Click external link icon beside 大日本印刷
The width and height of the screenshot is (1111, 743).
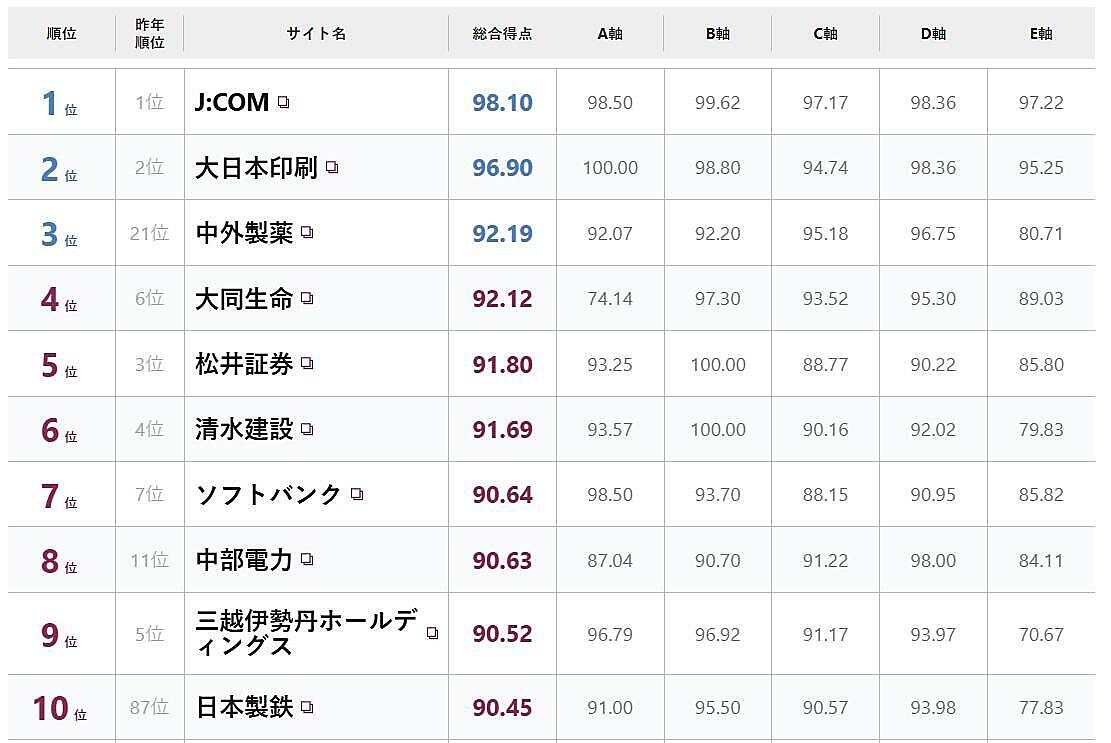[x=332, y=167]
